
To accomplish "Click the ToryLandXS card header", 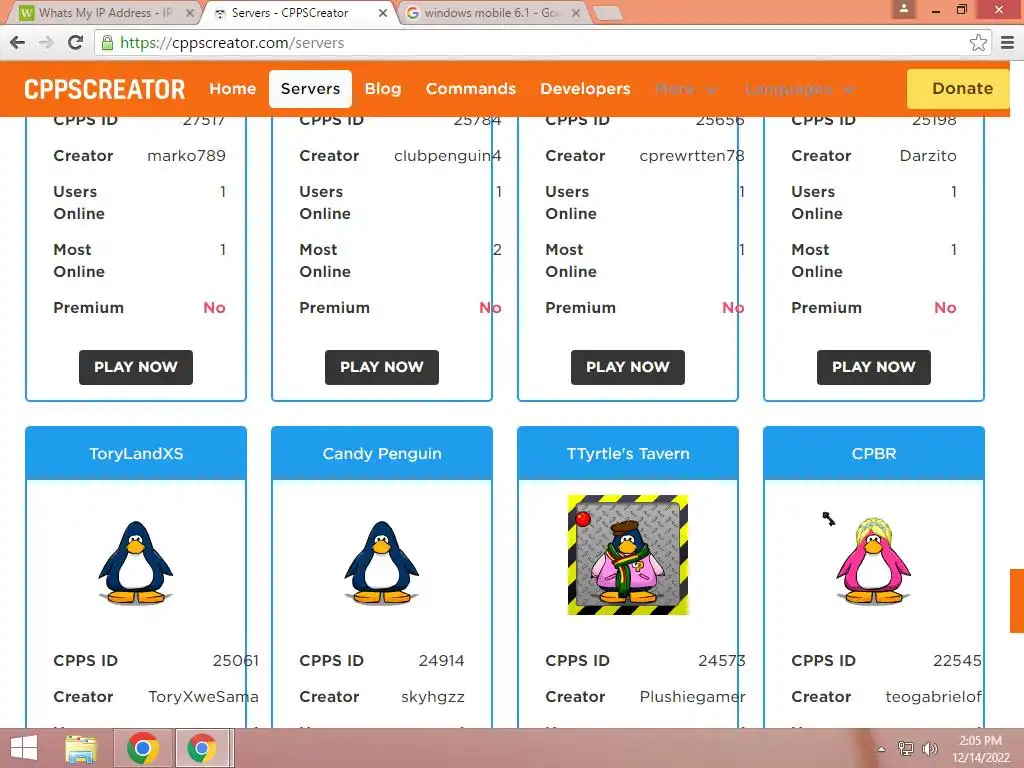I will coord(136,453).
